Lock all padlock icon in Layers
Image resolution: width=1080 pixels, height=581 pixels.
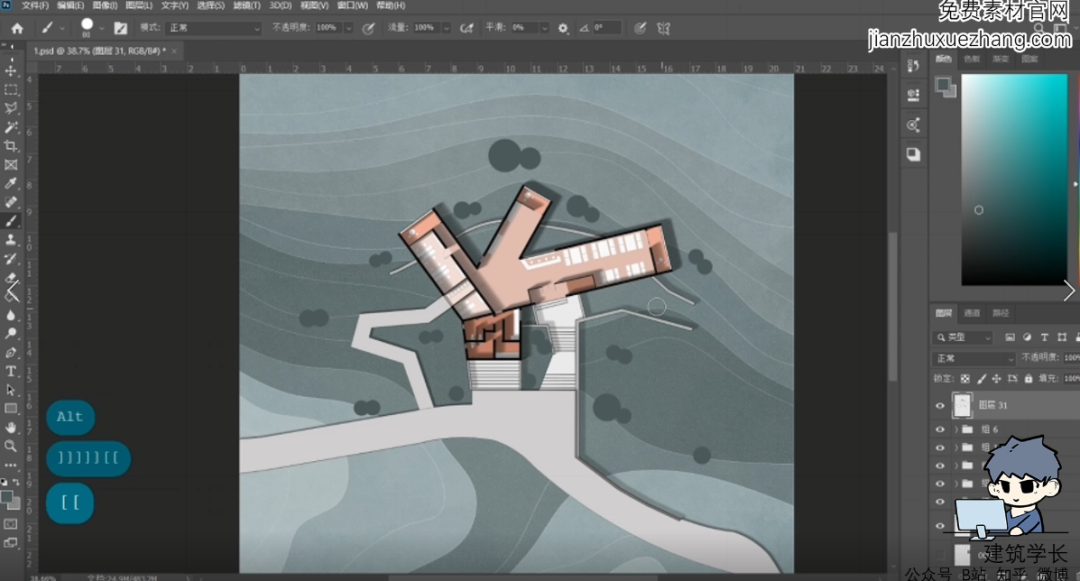tap(1028, 379)
